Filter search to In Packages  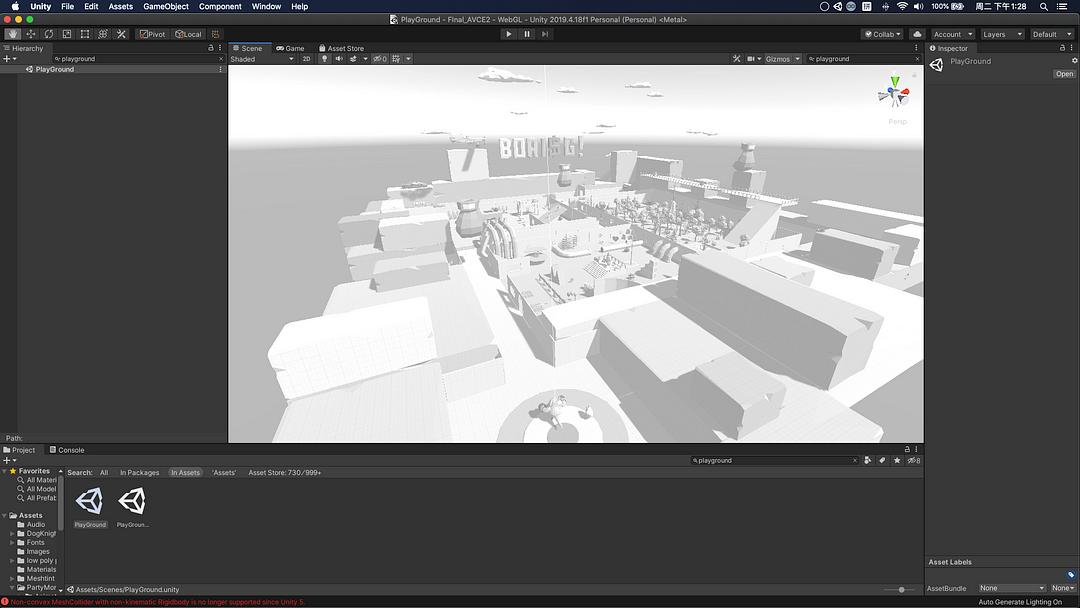click(139, 472)
